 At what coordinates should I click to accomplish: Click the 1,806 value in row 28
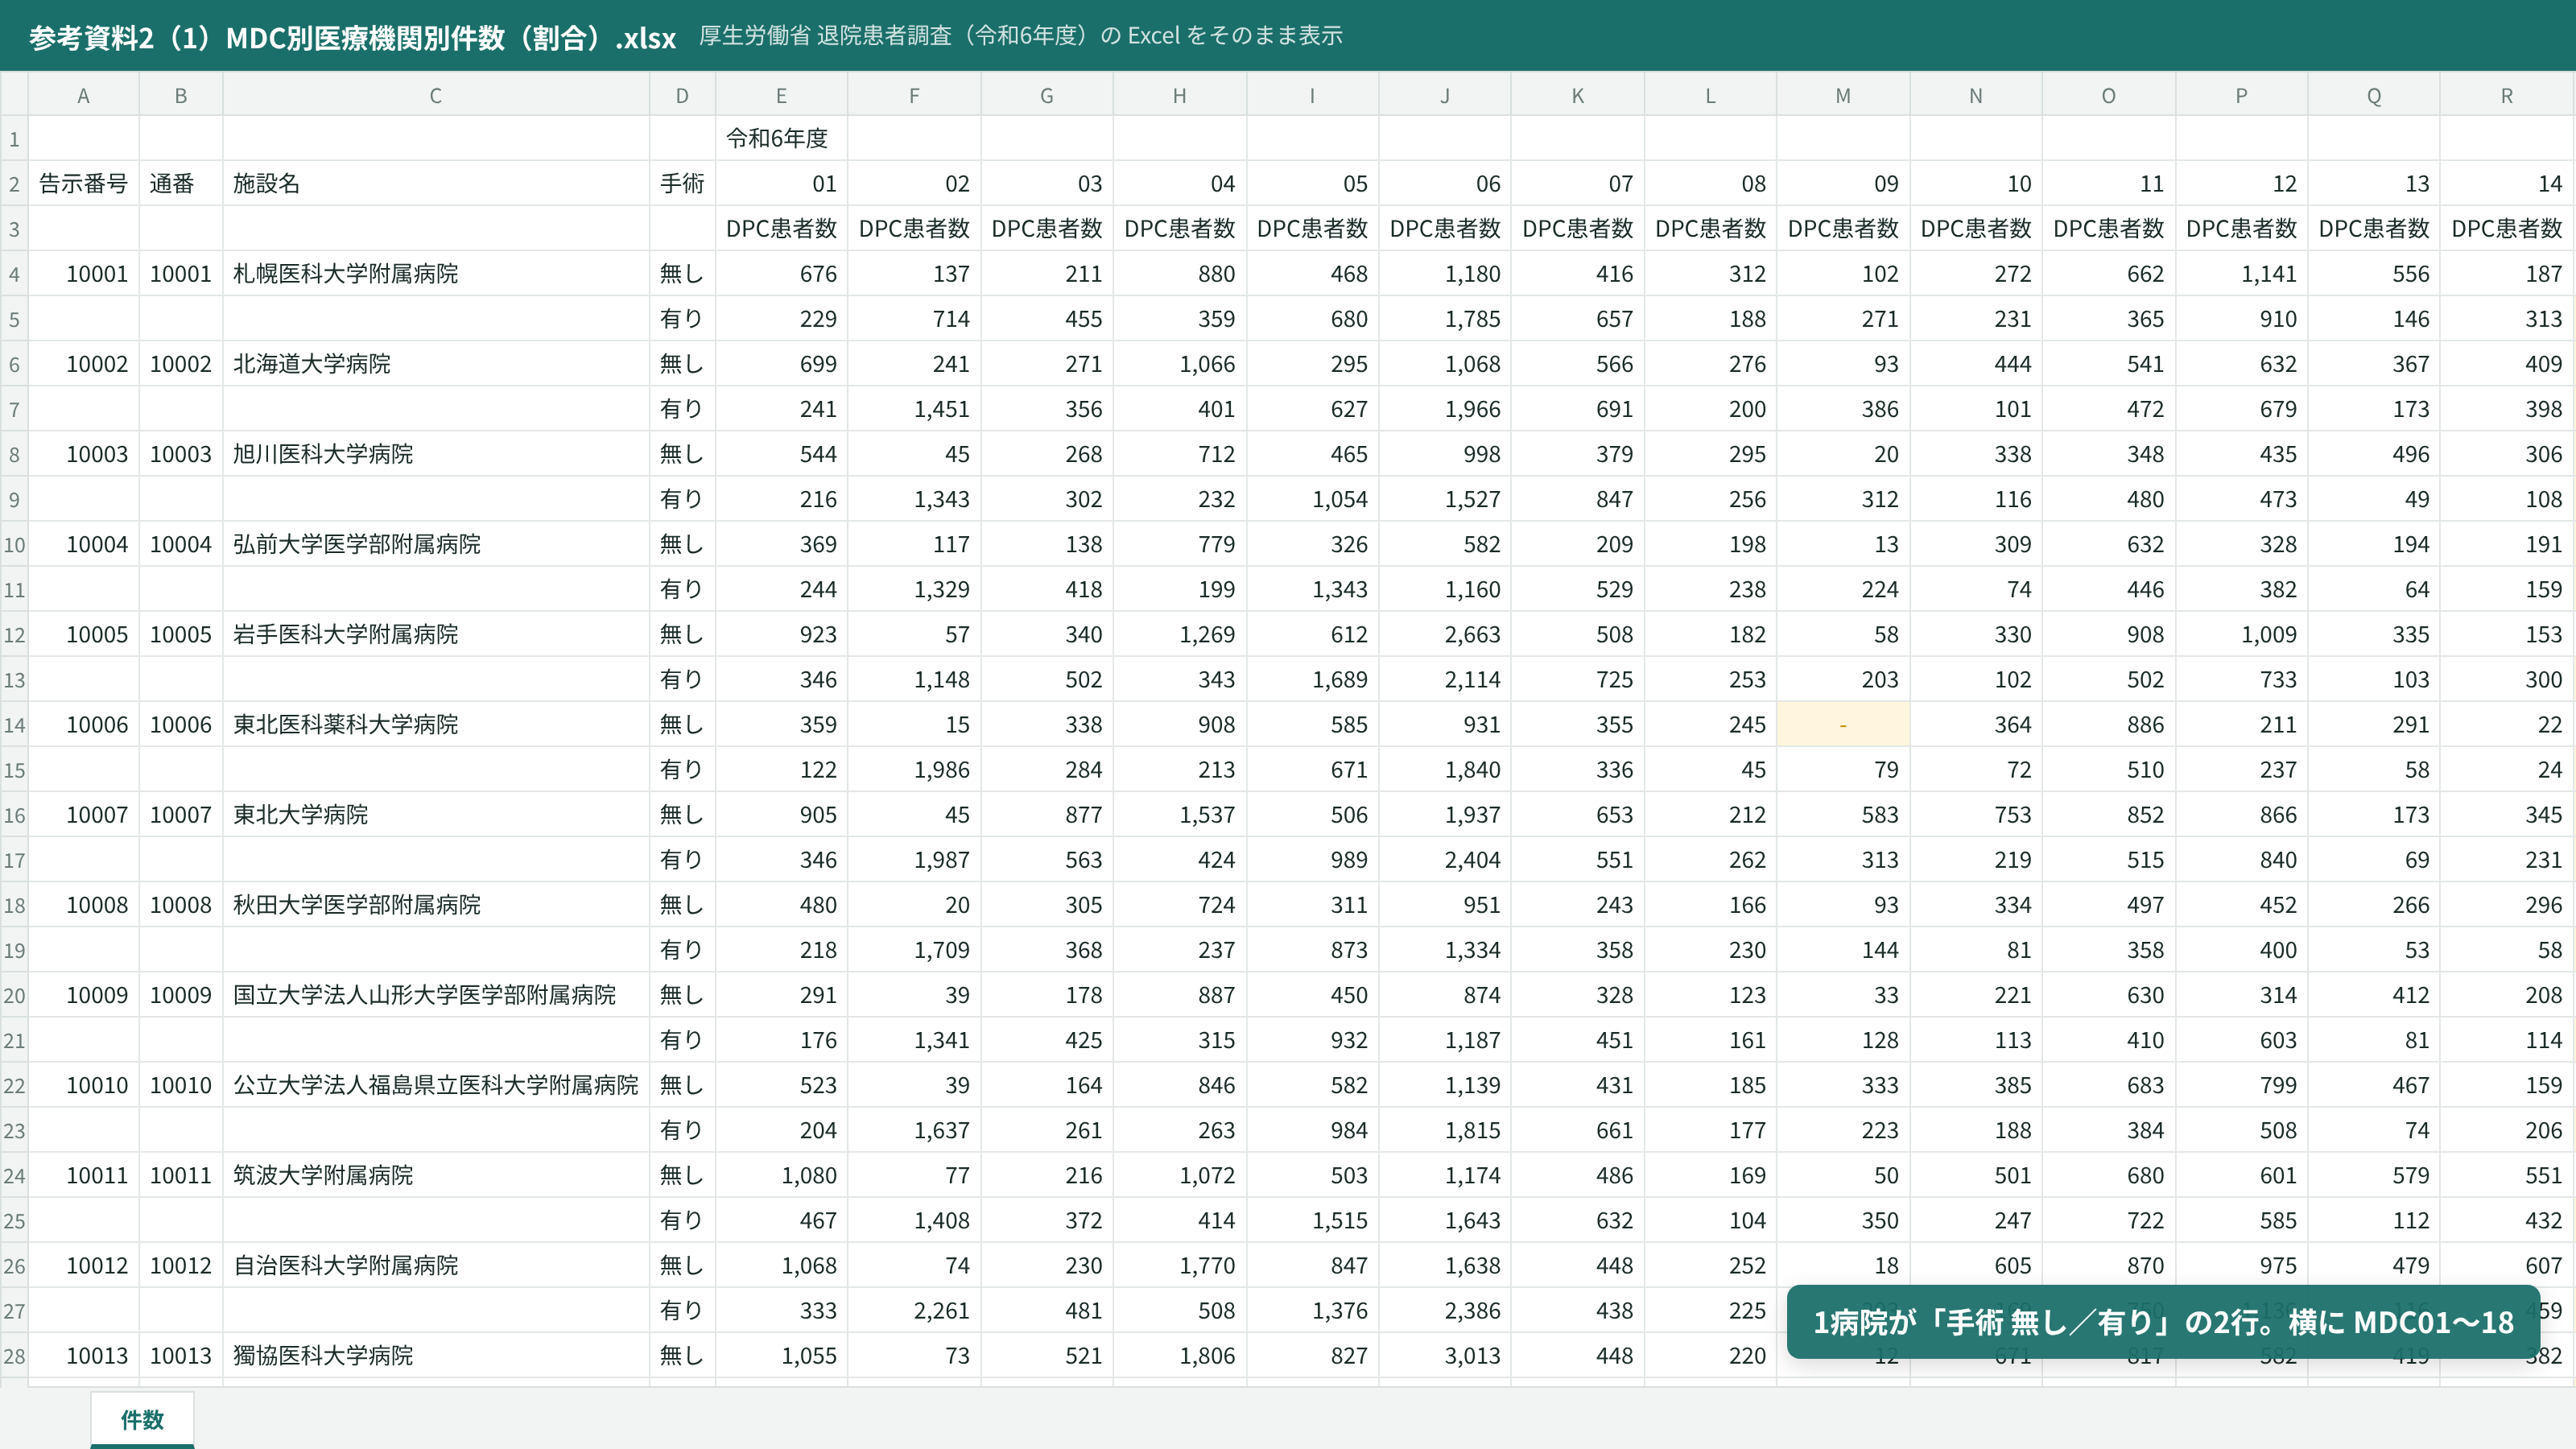coord(1179,1355)
